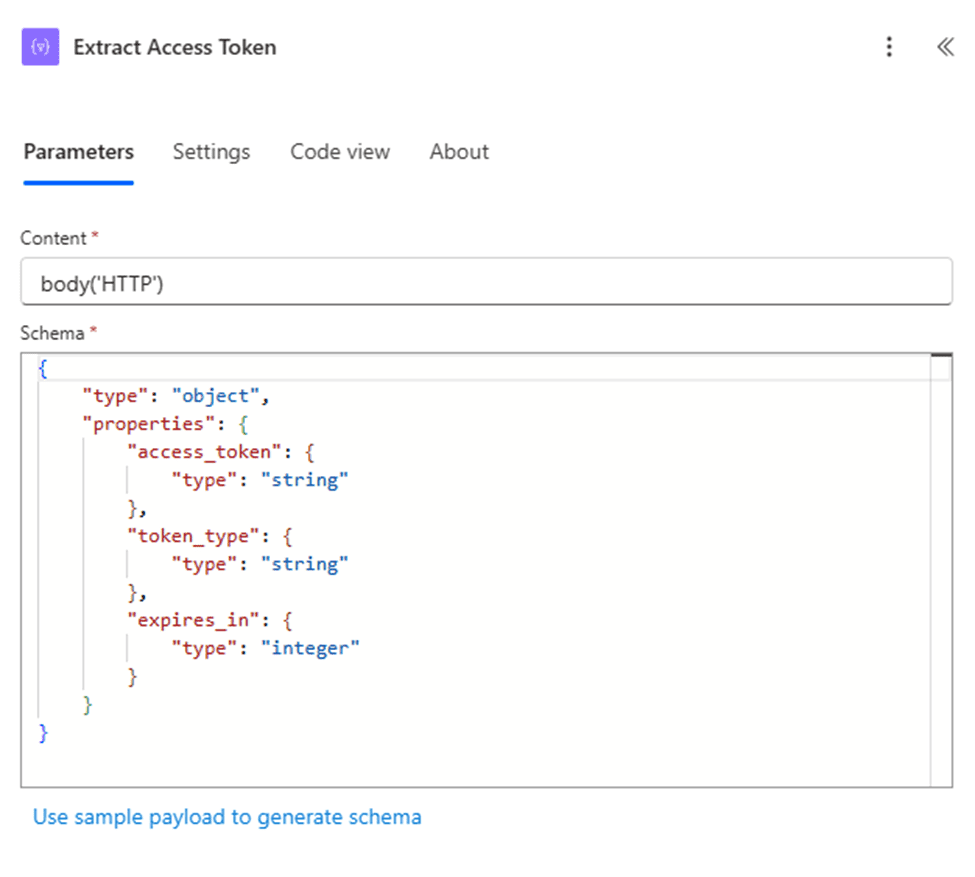
Task: Open the three-dot more options menu
Action: 888,47
